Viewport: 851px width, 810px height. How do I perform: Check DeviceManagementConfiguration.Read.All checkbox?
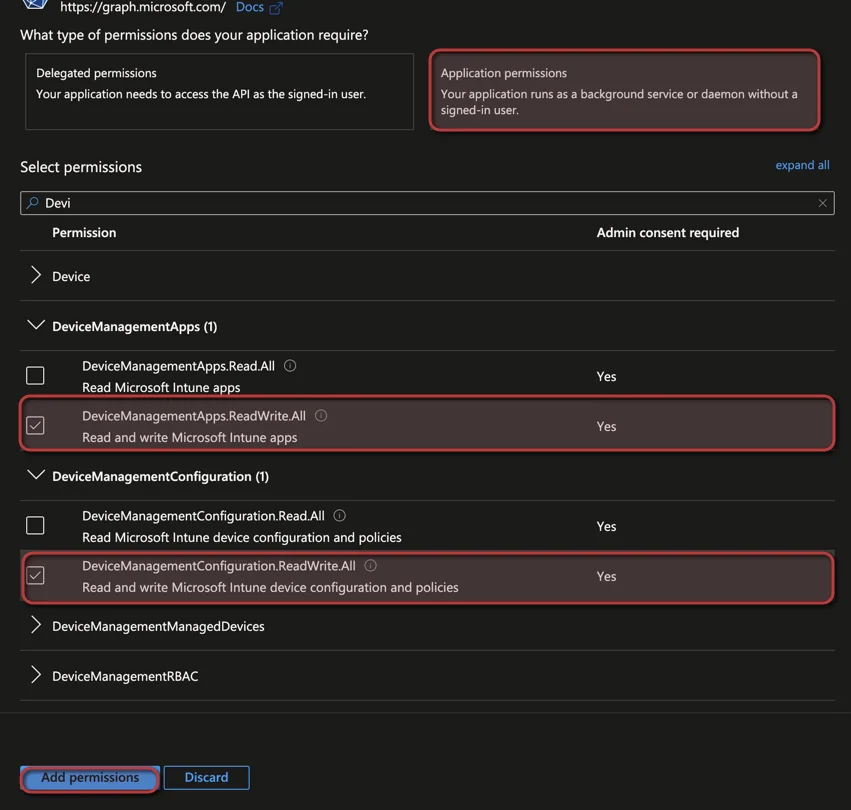click(35, 525)
